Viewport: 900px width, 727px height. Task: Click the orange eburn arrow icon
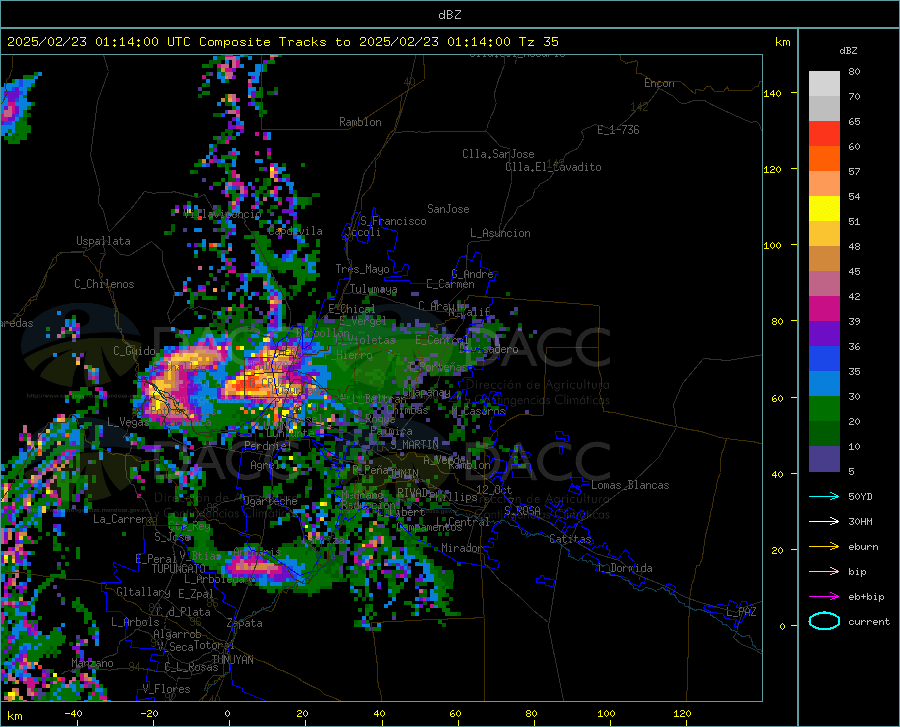click(x=824, y=547)
